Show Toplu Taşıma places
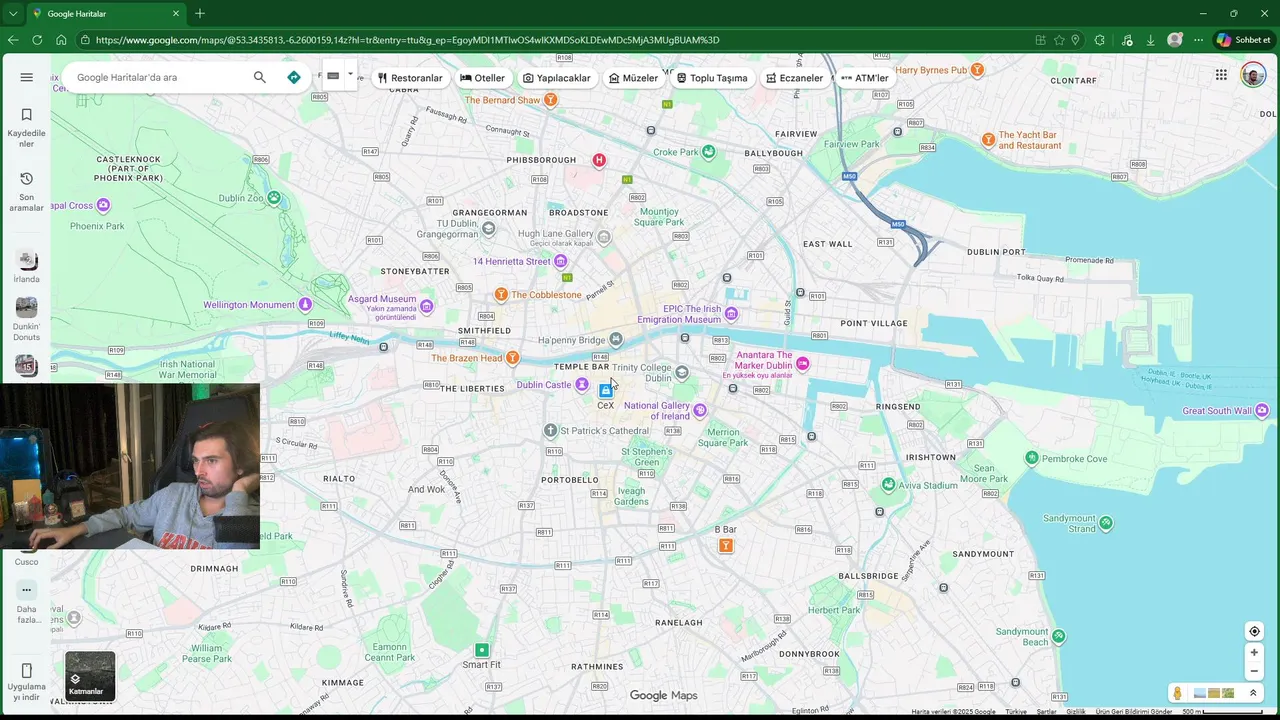This screenshot has height=720, width=1280. (712, 78)
